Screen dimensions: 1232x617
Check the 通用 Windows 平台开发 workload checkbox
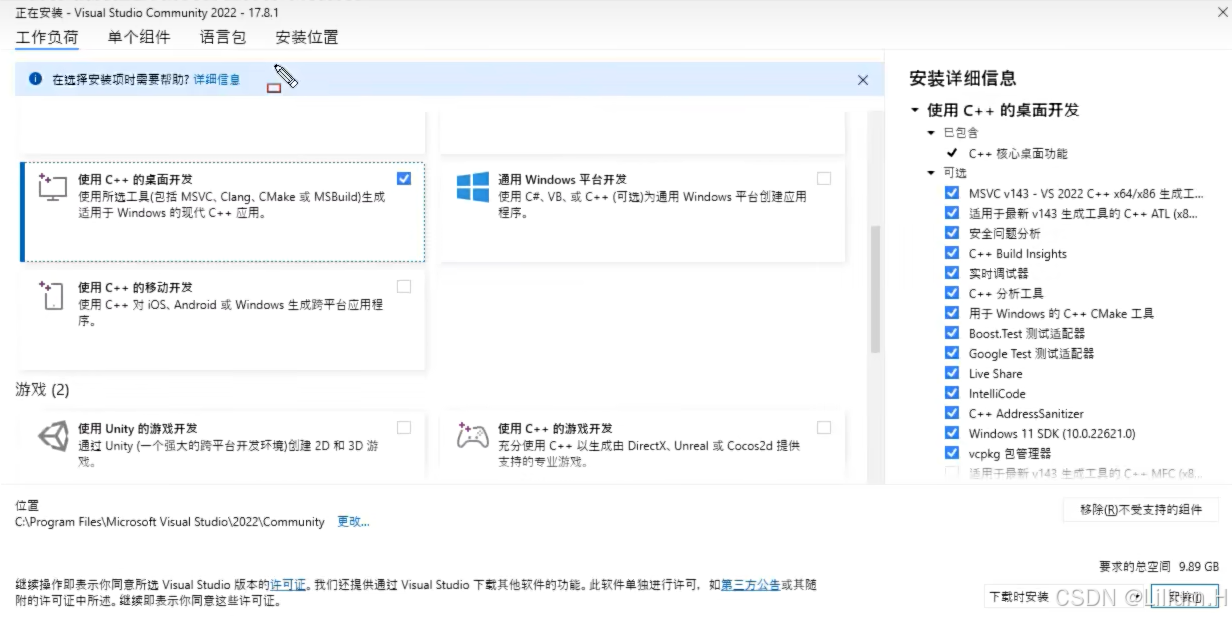tap(824, 178)
